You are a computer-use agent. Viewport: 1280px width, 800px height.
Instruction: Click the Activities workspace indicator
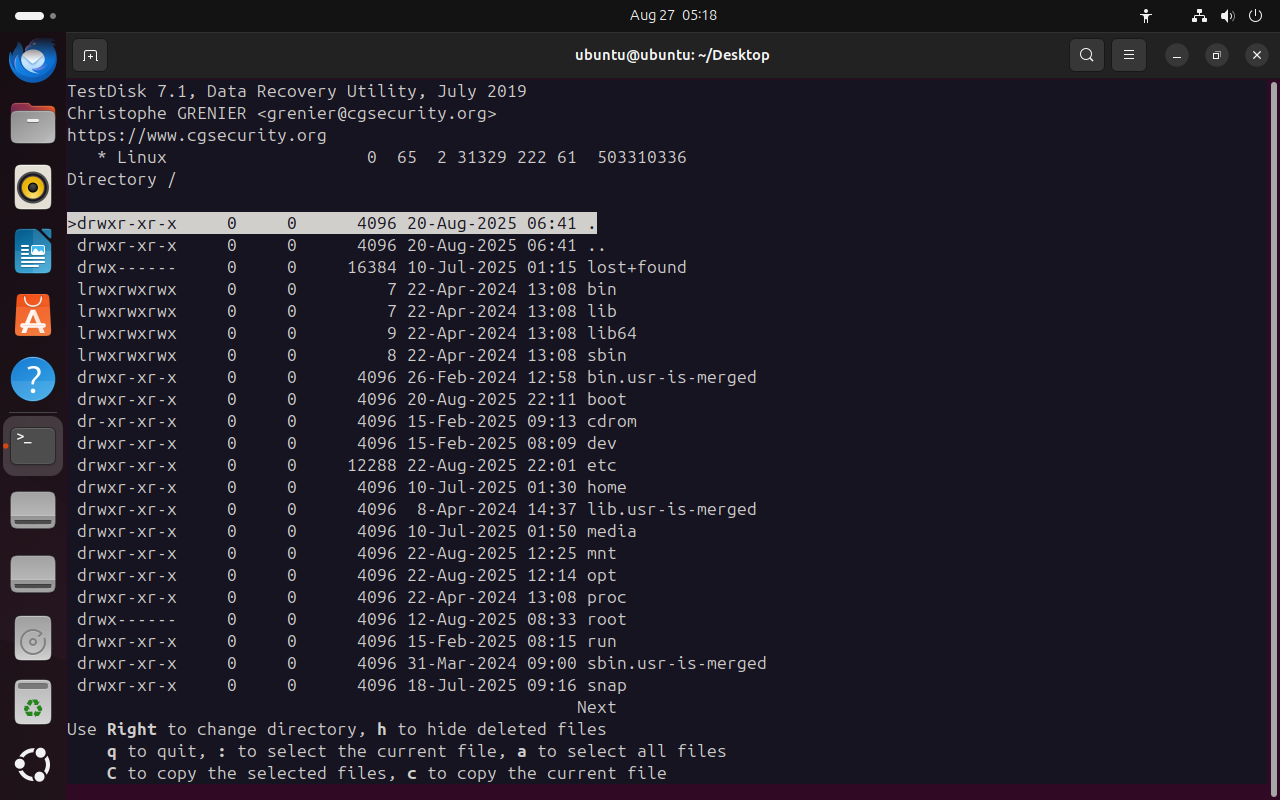(35, 16)
